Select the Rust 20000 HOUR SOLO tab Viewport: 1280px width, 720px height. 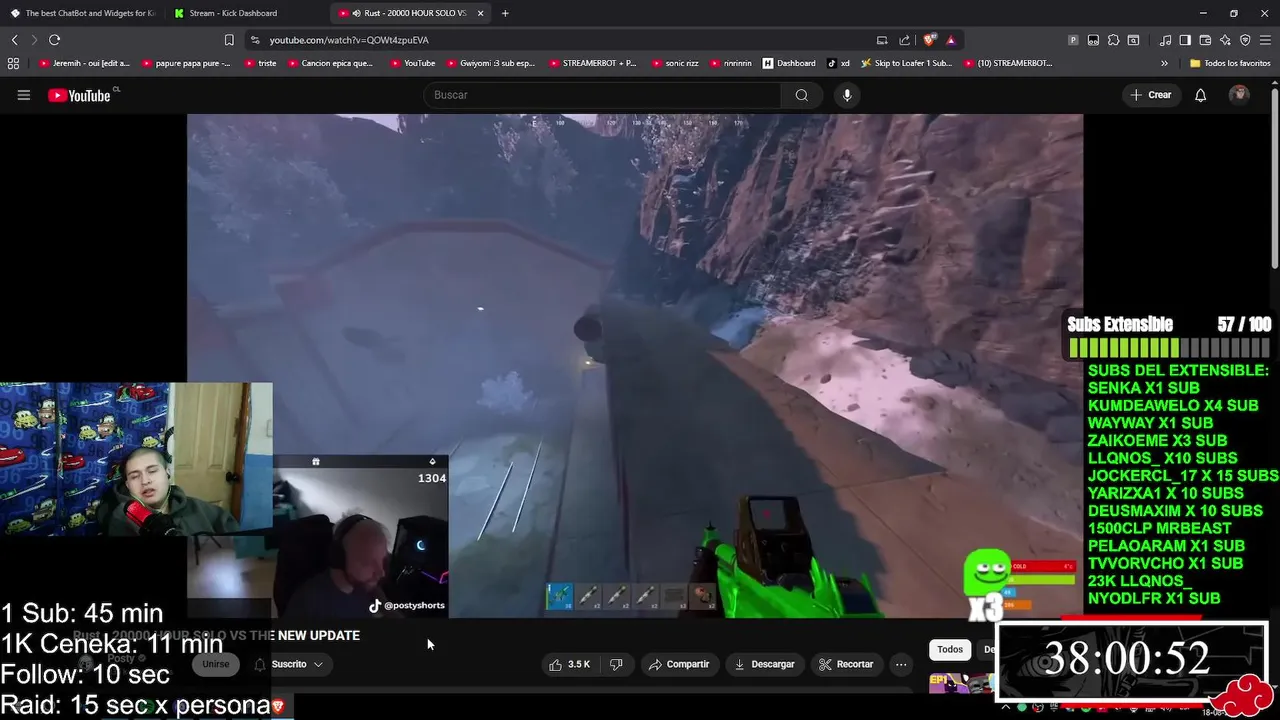[410, 13]
